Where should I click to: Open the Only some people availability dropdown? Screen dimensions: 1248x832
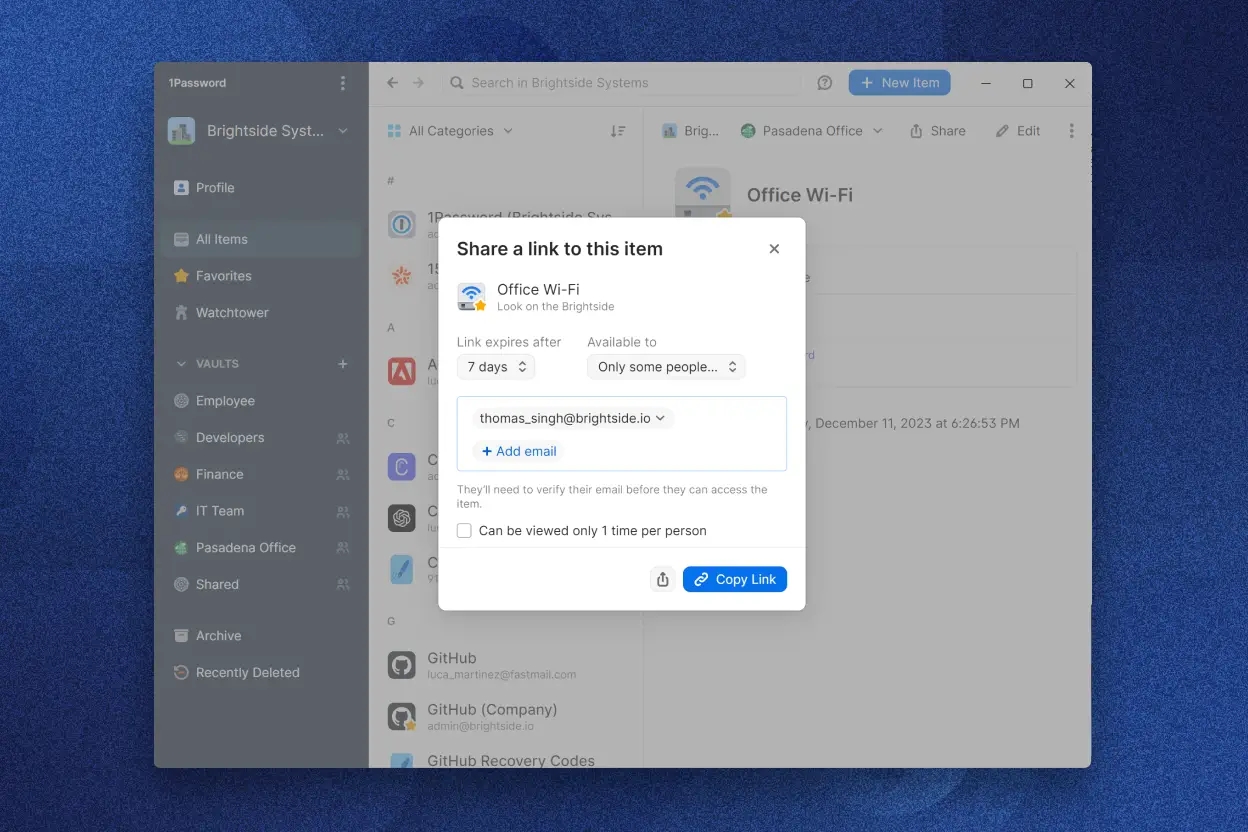point(666,367)
